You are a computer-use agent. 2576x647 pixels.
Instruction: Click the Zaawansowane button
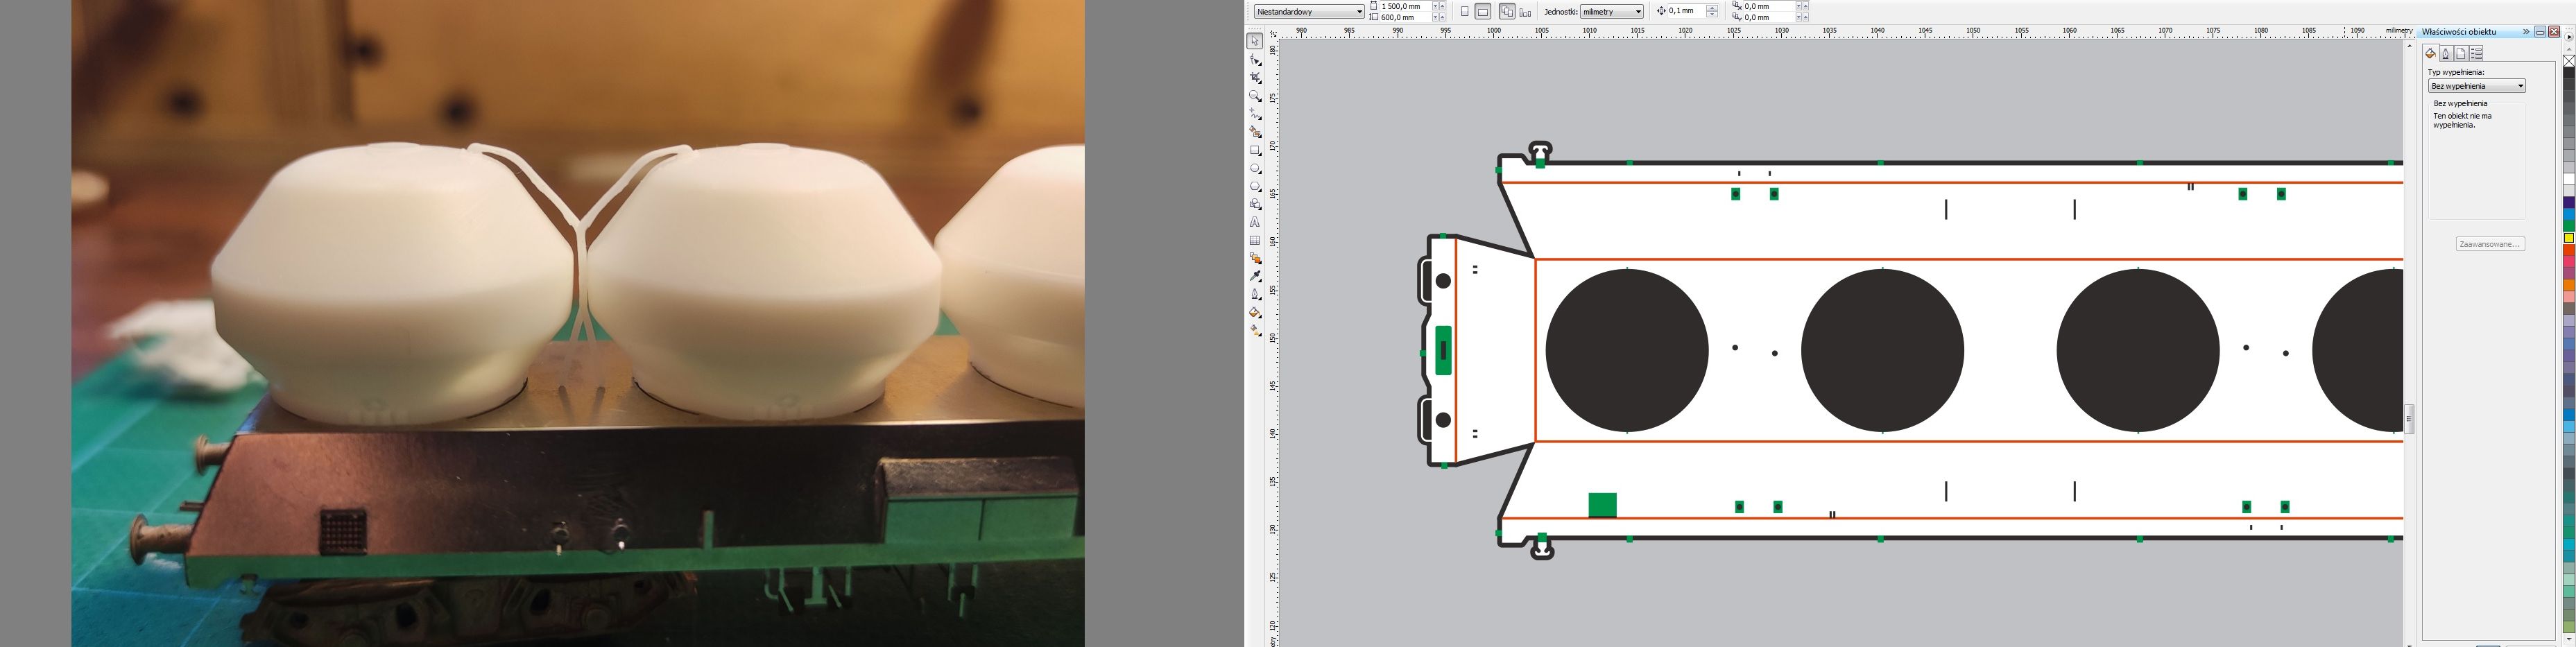tap(2490, 244)
